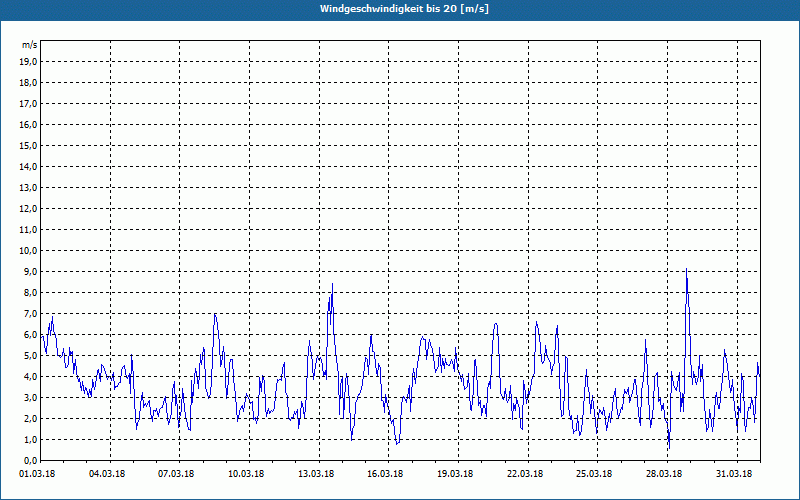Click the 4,0 y-axis label
The image size is (800, 500).
coord(30,377)
